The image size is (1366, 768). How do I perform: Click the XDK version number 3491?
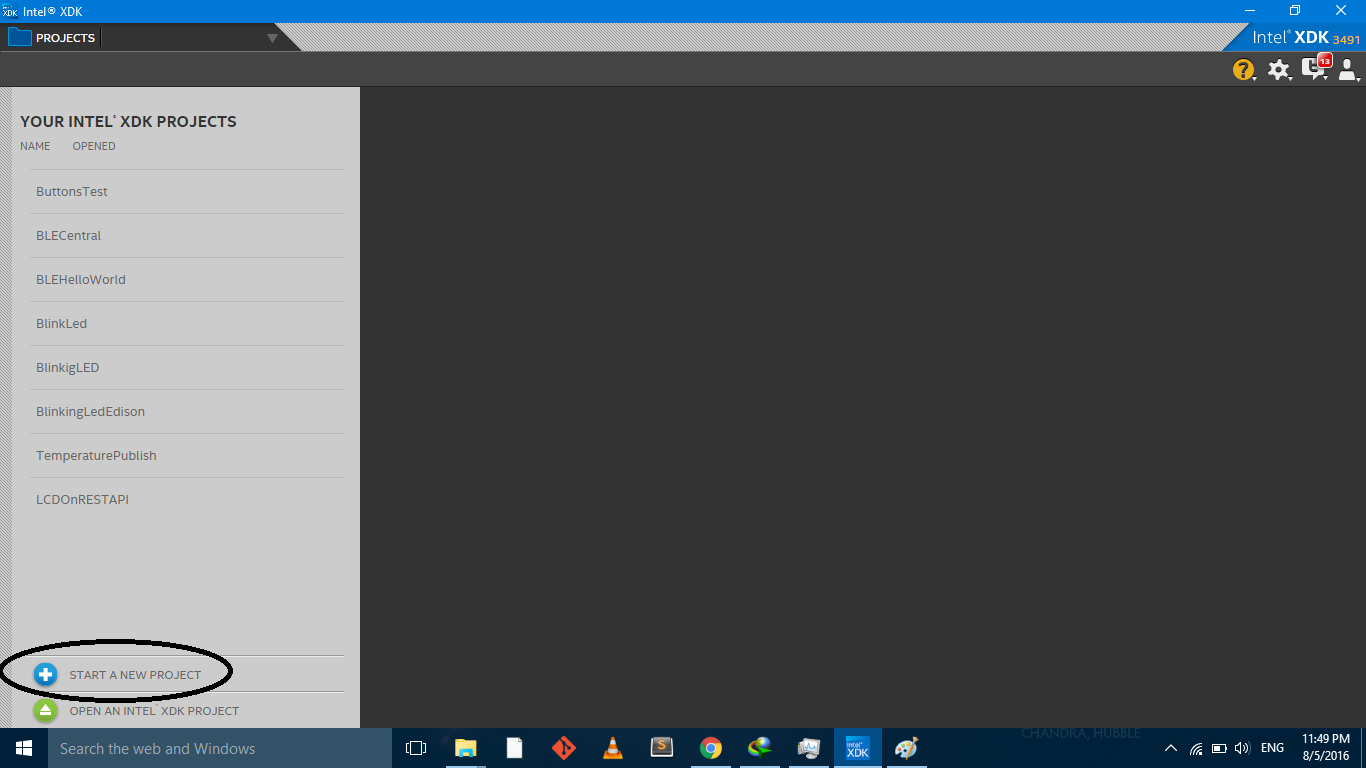click(x=1347, y=40)
